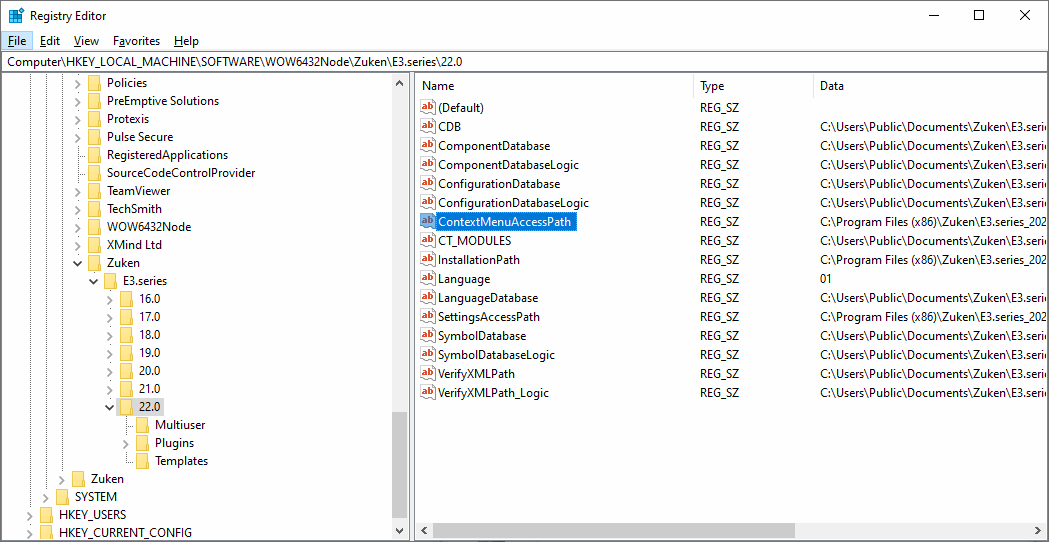Expand the Plugins key

(x=126, y=443)
